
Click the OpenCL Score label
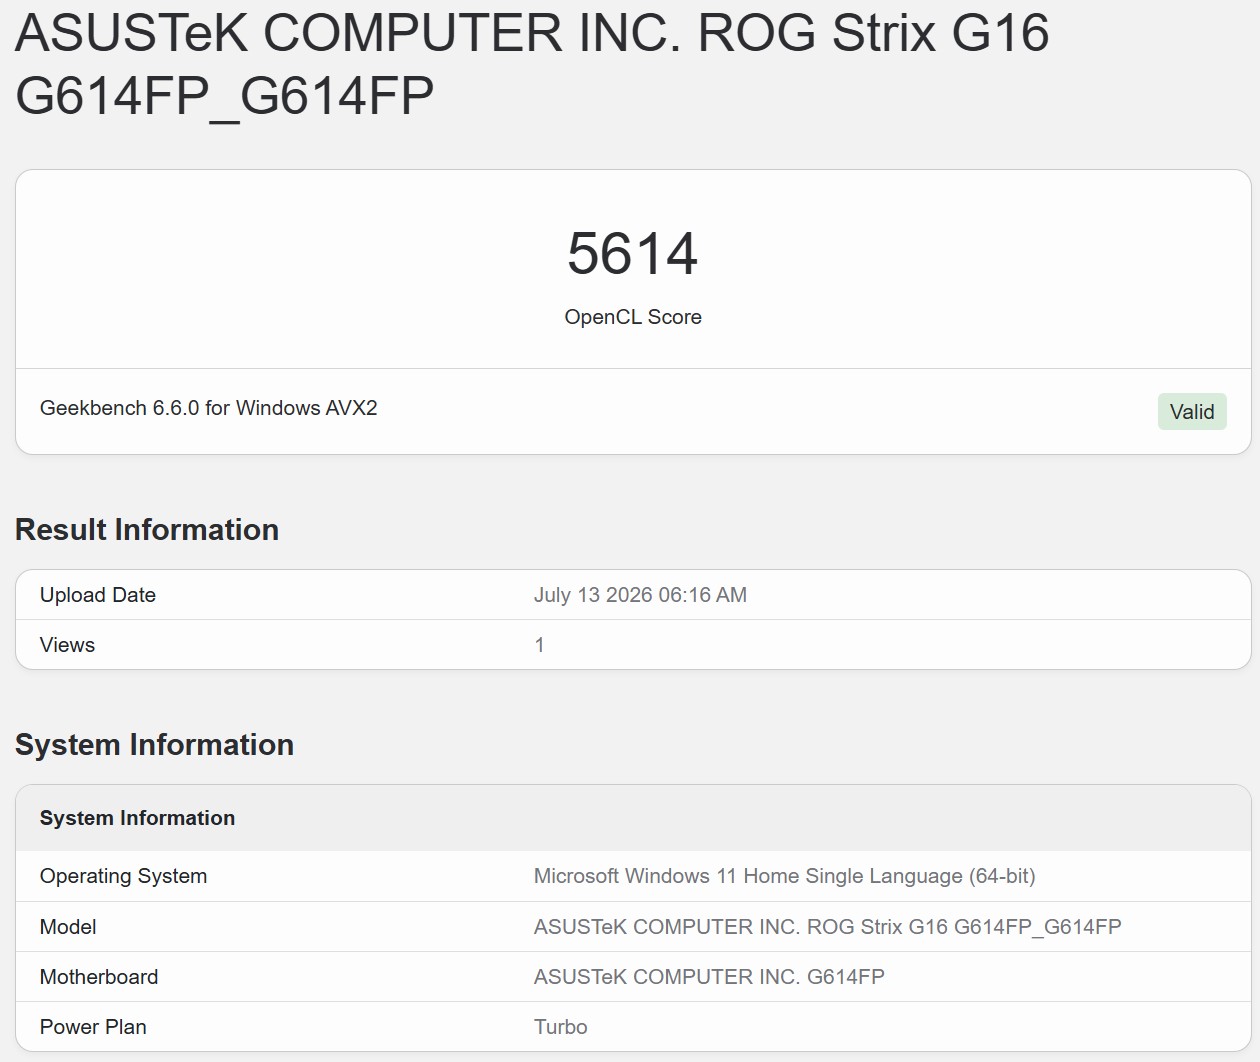click(x=633, y=317)
